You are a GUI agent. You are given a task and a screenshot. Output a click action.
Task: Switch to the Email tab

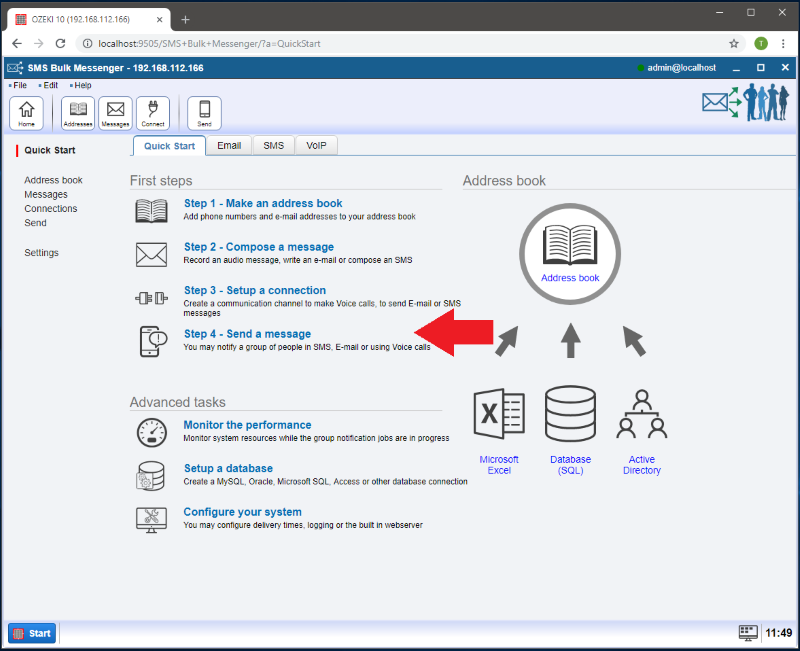(229, 146)
